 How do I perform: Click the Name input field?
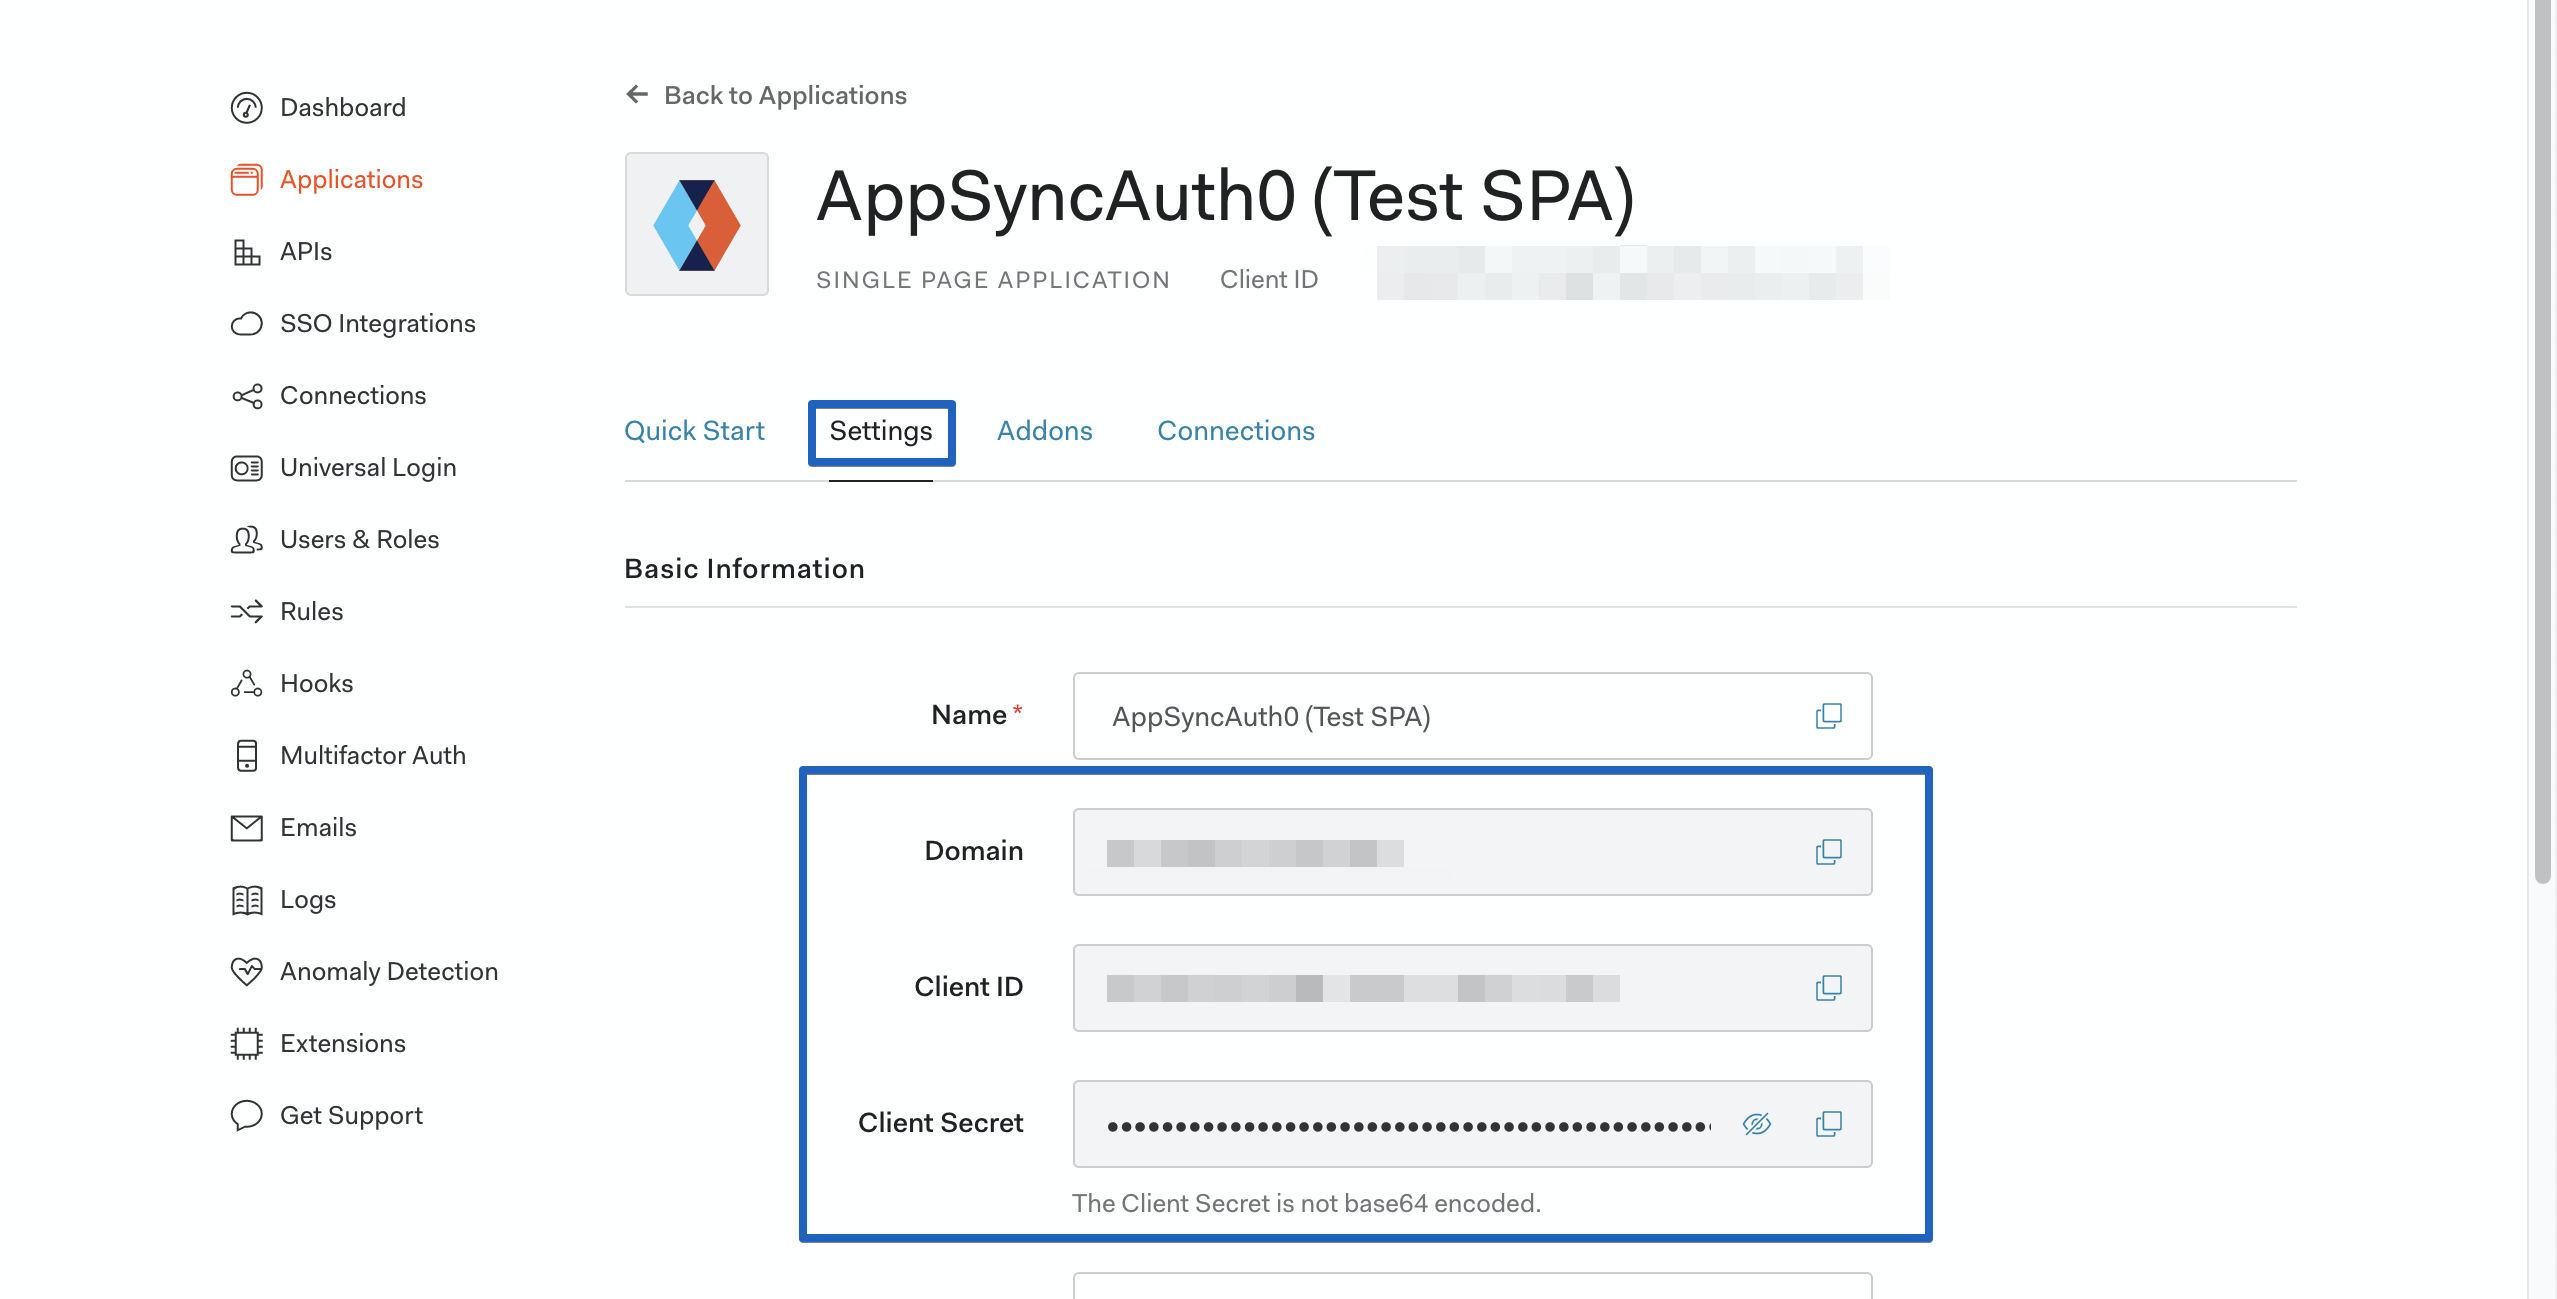point(1400,716)
